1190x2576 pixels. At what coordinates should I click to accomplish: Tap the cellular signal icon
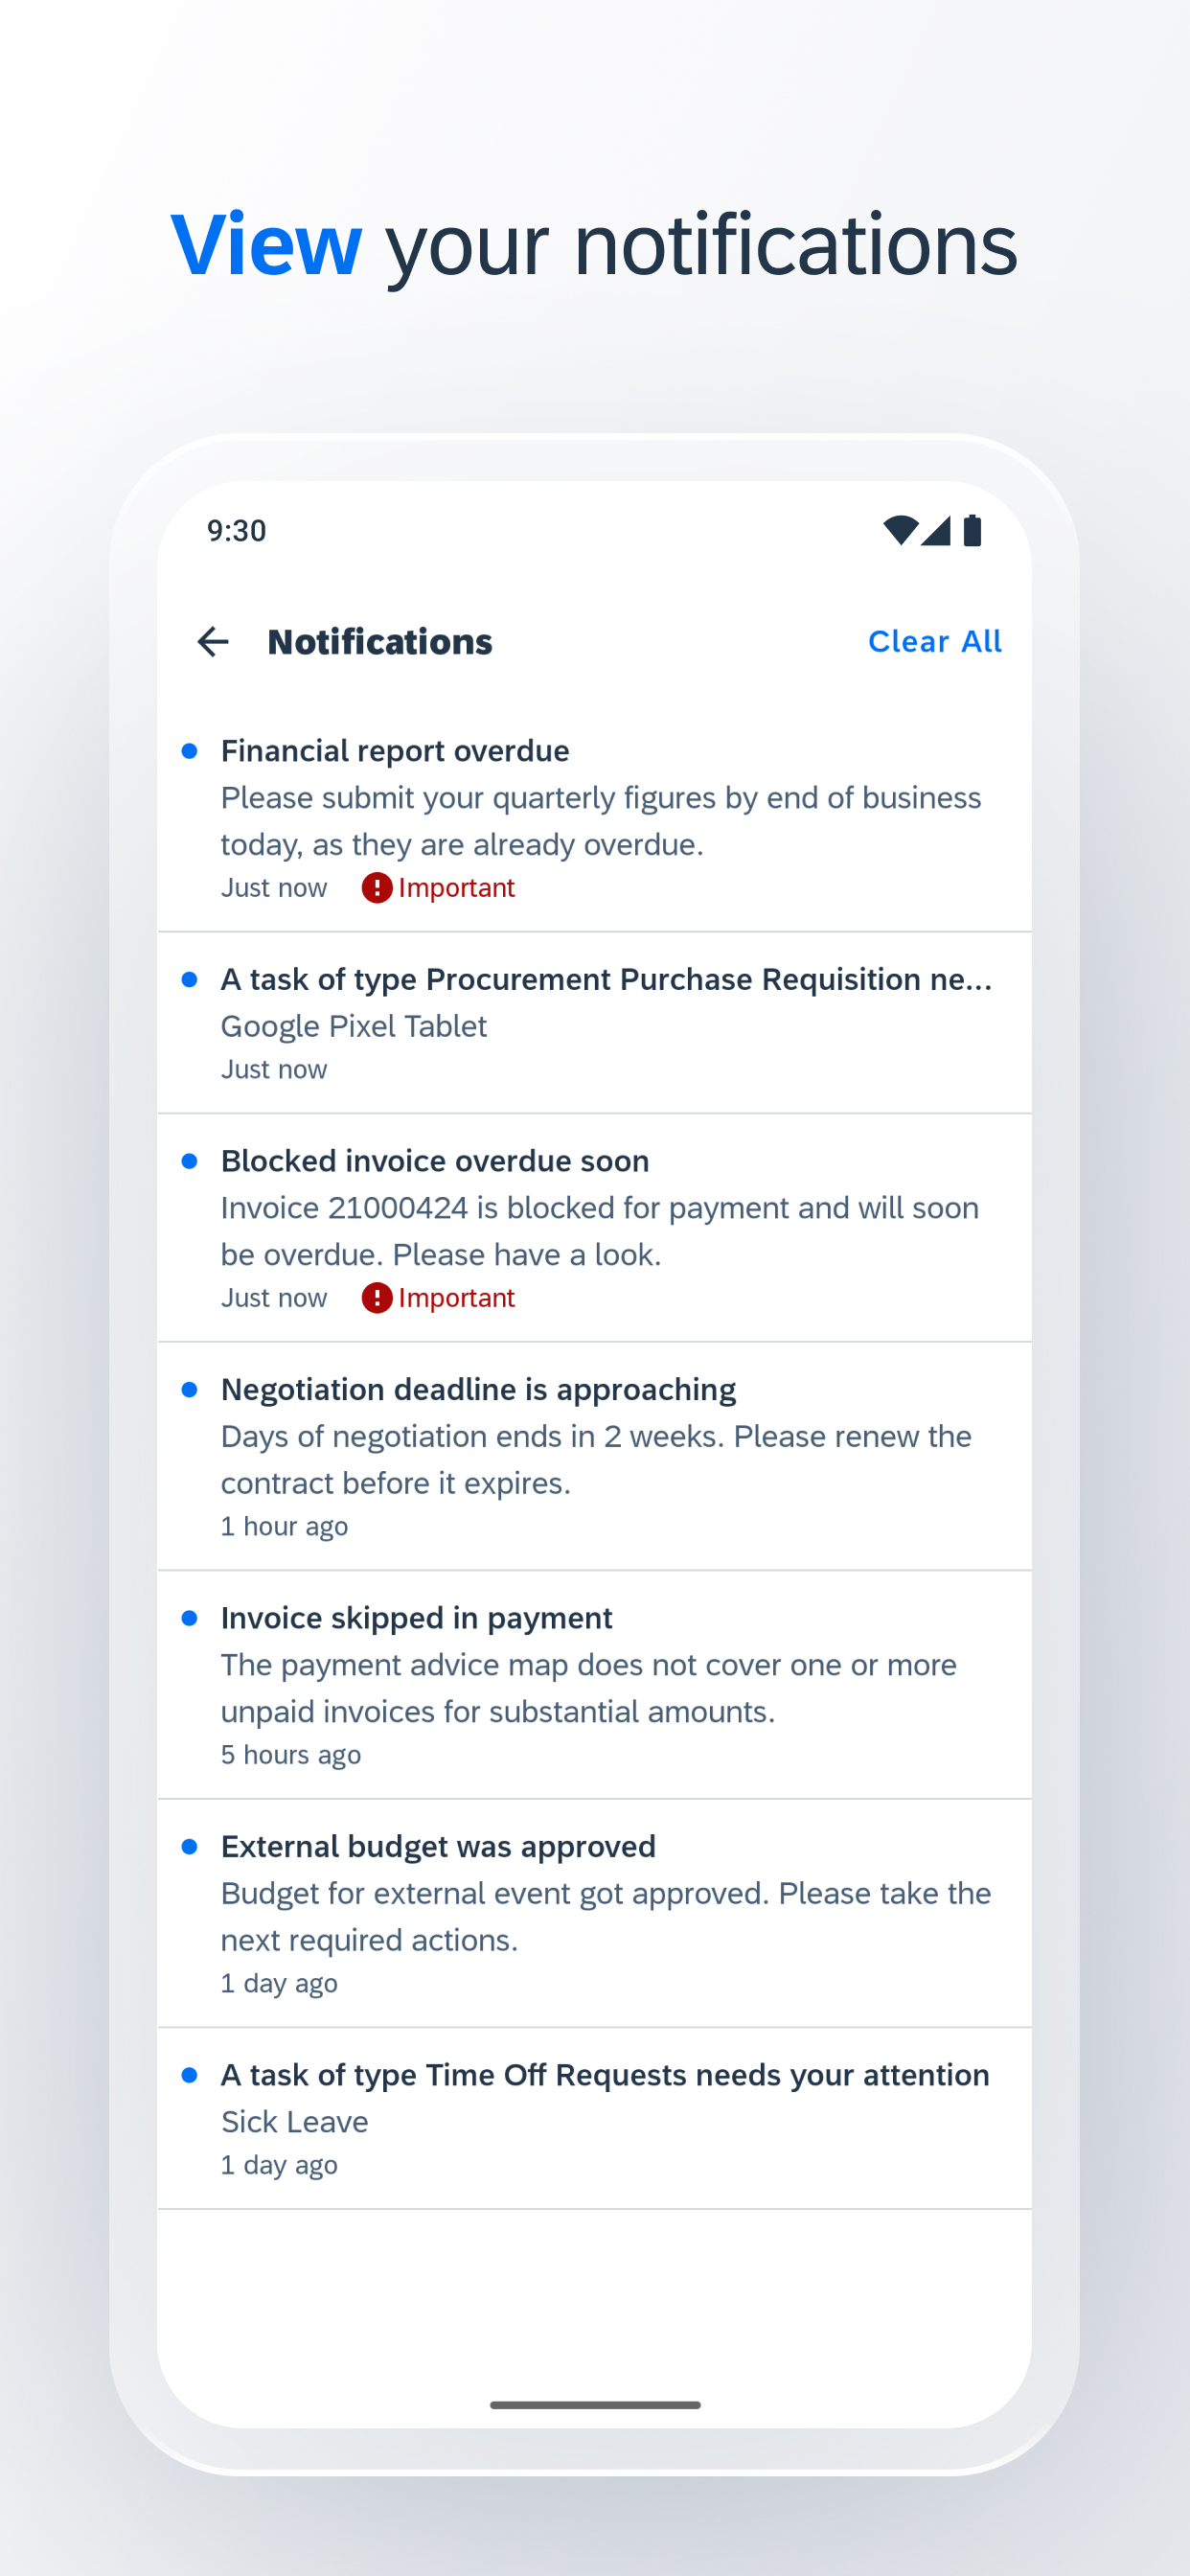(x=936, y=530)
